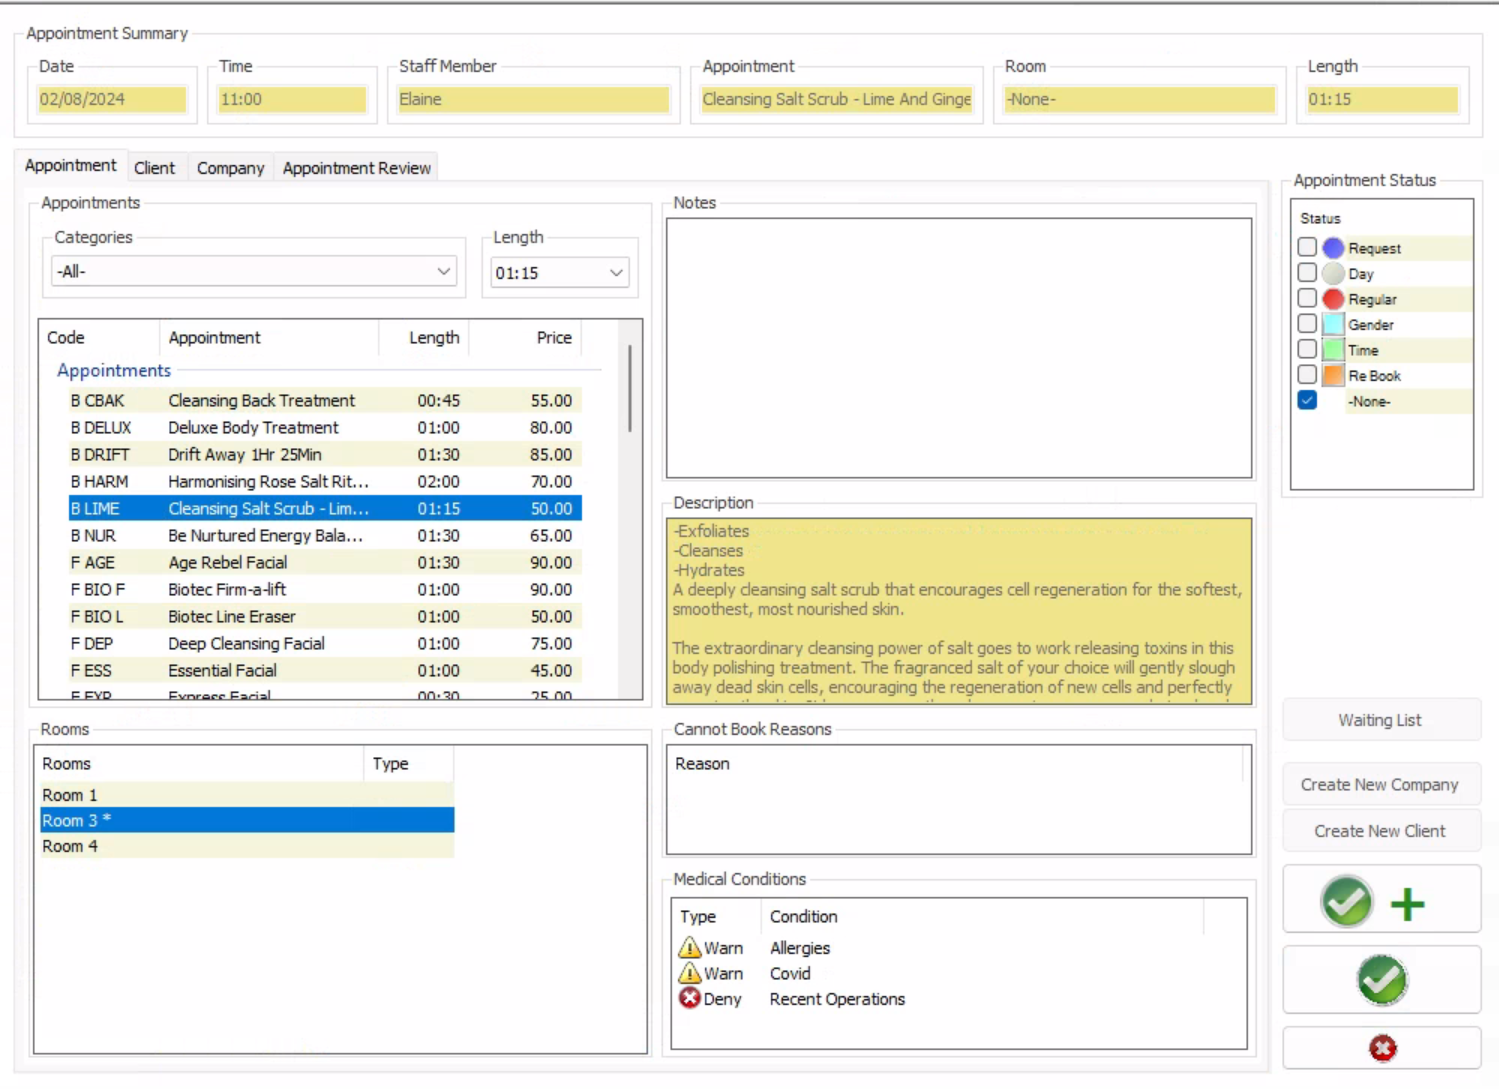Select the Biotec Line Eraser row

325,616
